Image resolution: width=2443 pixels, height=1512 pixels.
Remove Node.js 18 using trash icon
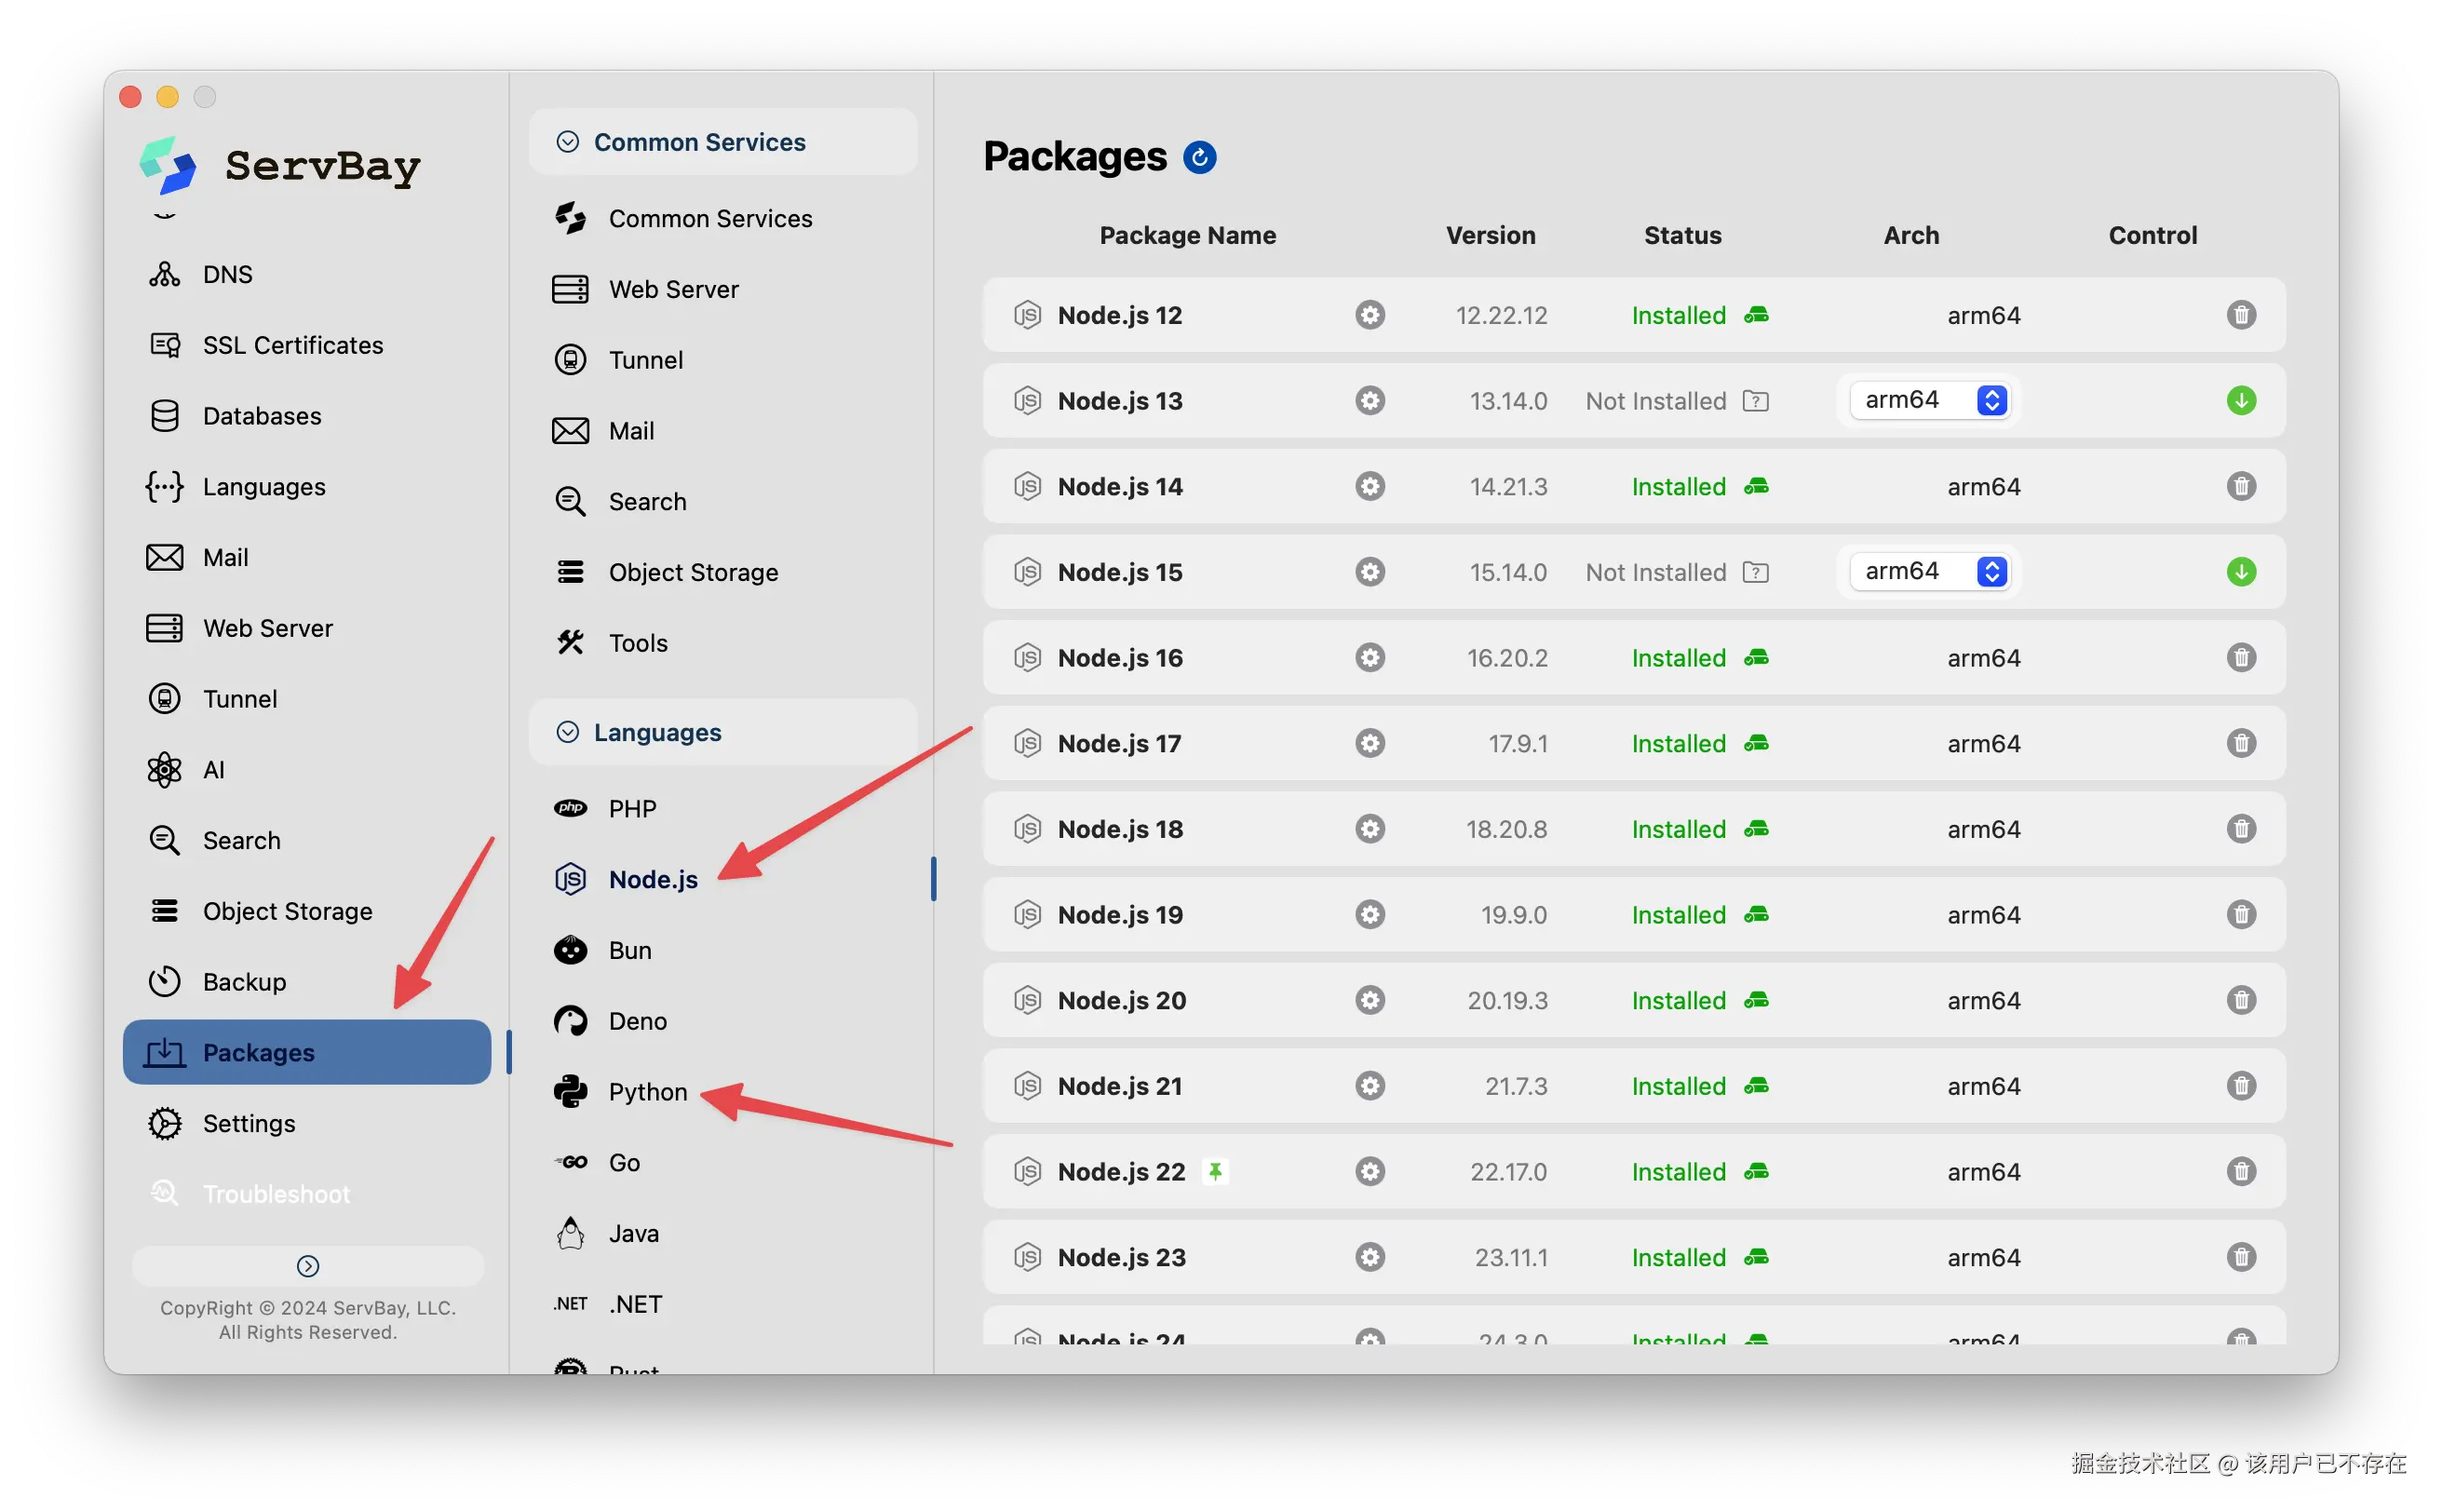coord(2240,829)
